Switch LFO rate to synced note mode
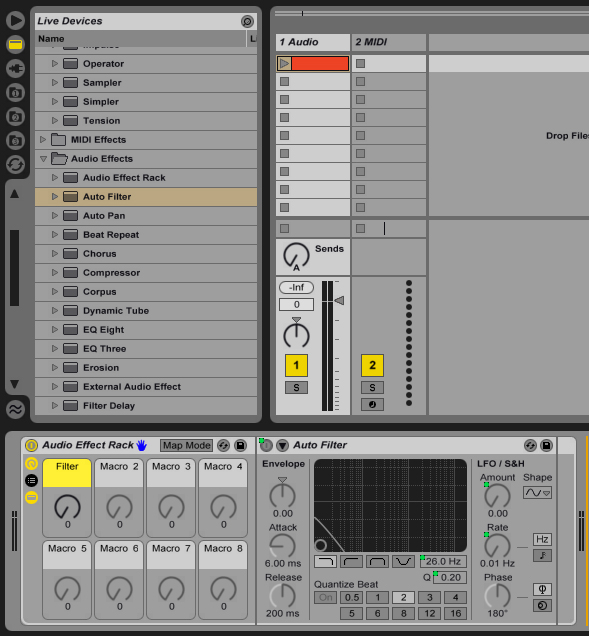 (x=542, y=555)
